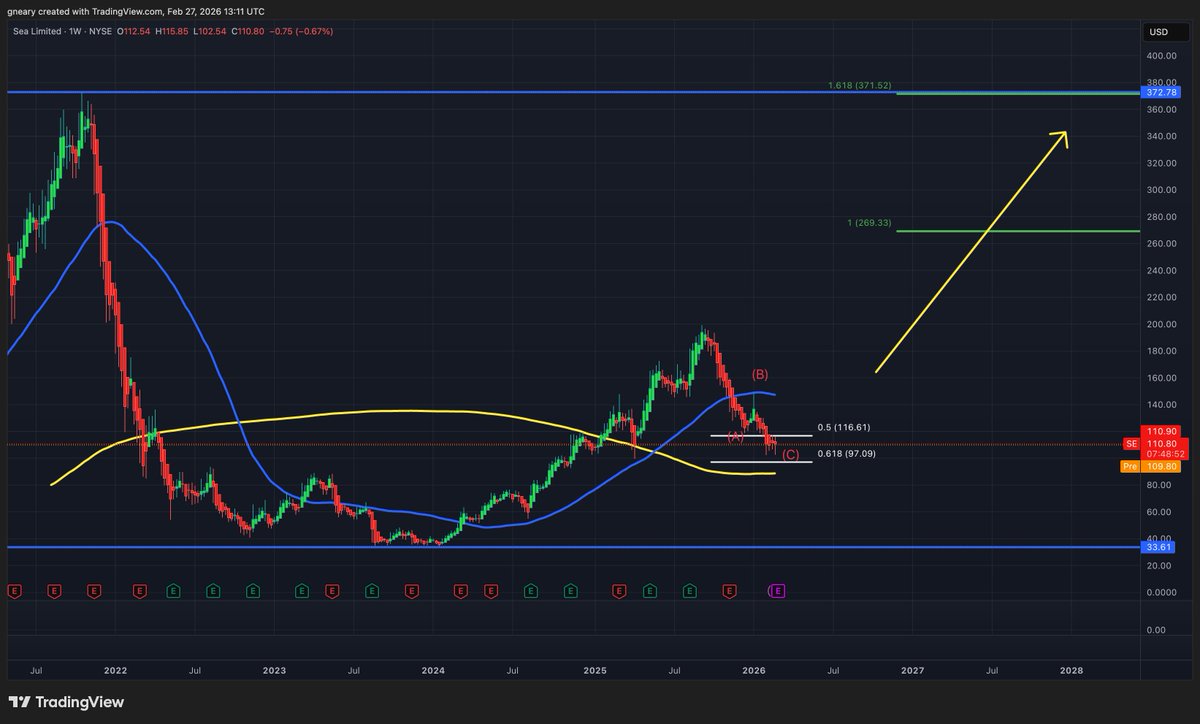Click the red earnings marker nearest the purple one
Viewport: 1200px width, 724px height.
pos(729,591)
